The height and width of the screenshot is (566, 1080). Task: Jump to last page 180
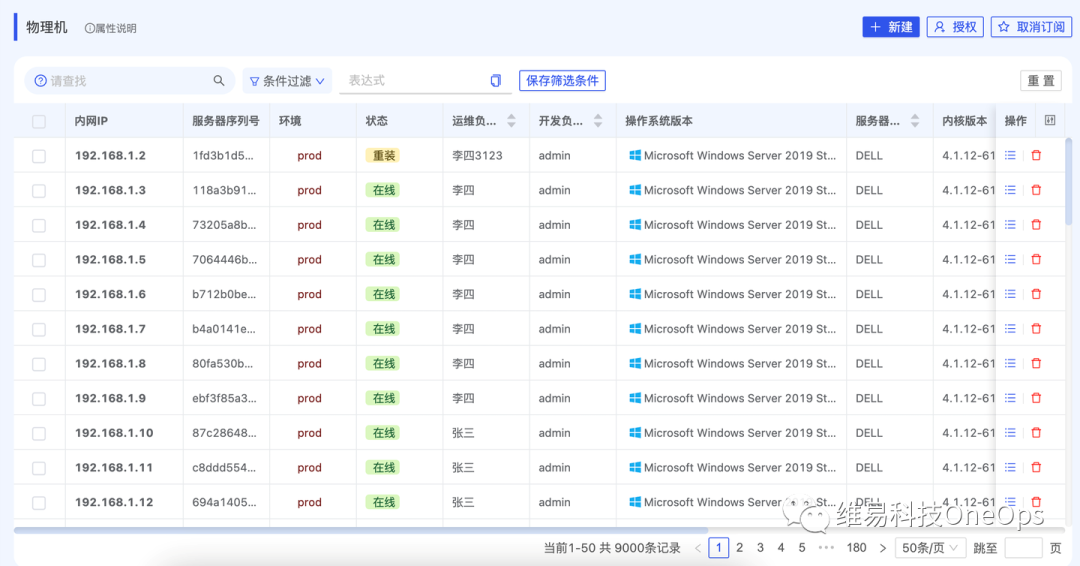[x=856, y=548]
